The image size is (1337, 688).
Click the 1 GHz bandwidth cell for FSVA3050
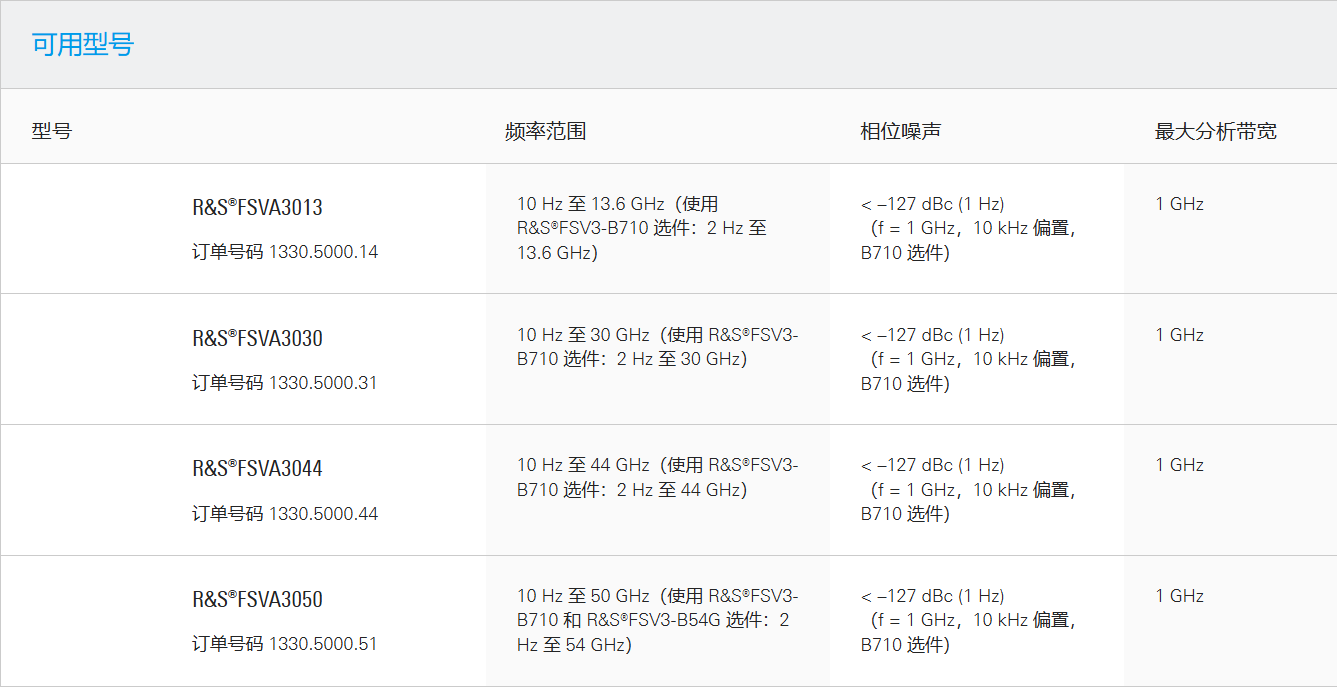[1180, 596]
